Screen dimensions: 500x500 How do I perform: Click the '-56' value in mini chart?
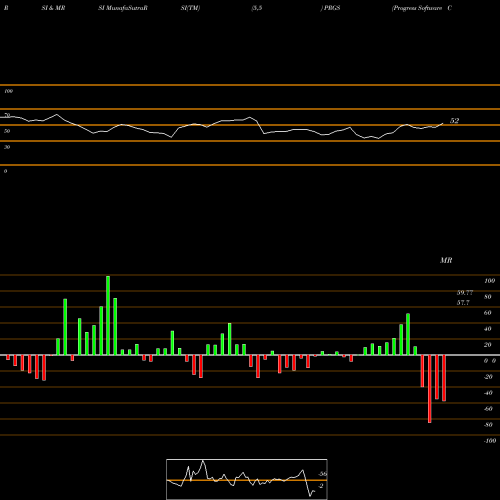point(322,474)
